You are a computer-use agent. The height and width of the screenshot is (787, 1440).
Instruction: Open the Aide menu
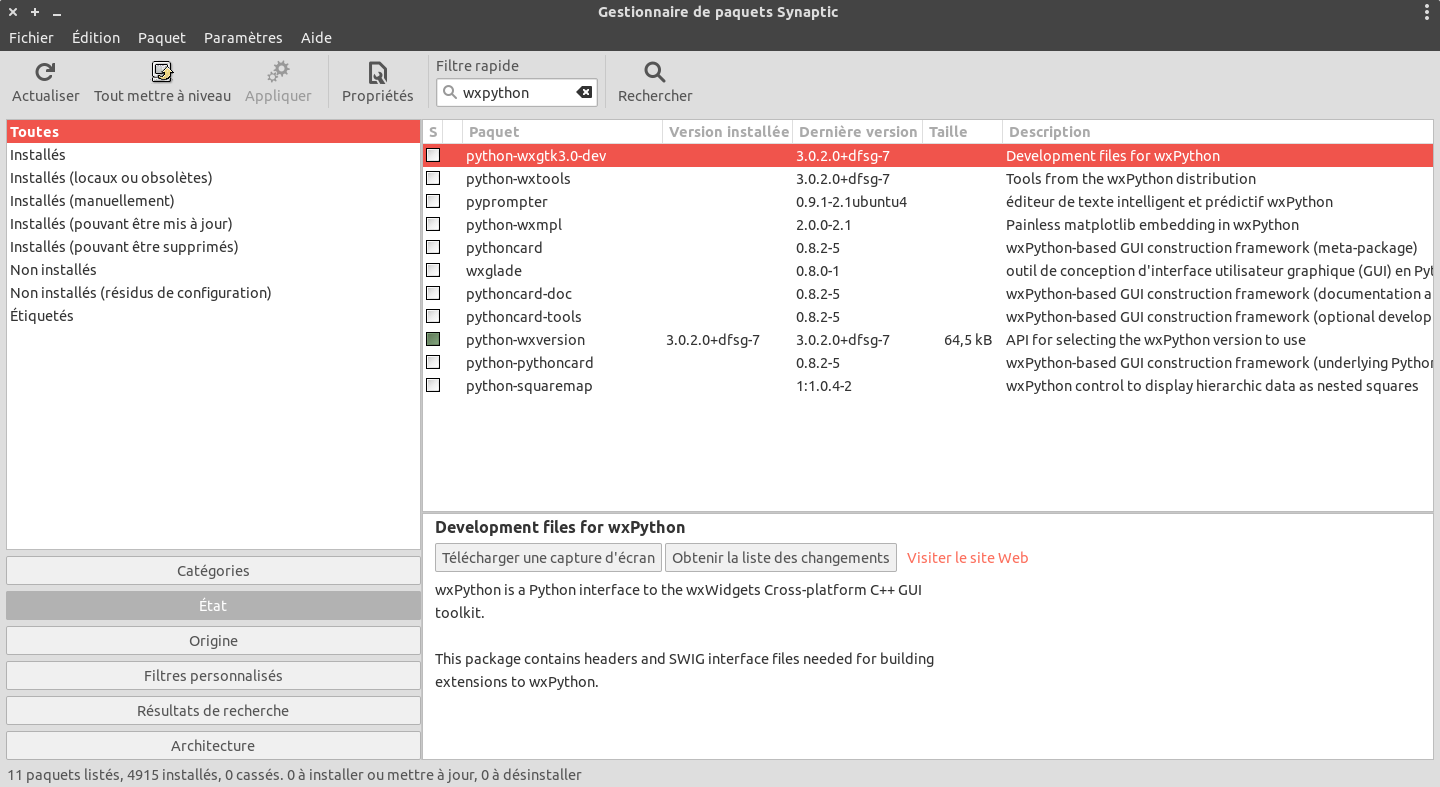316,38
